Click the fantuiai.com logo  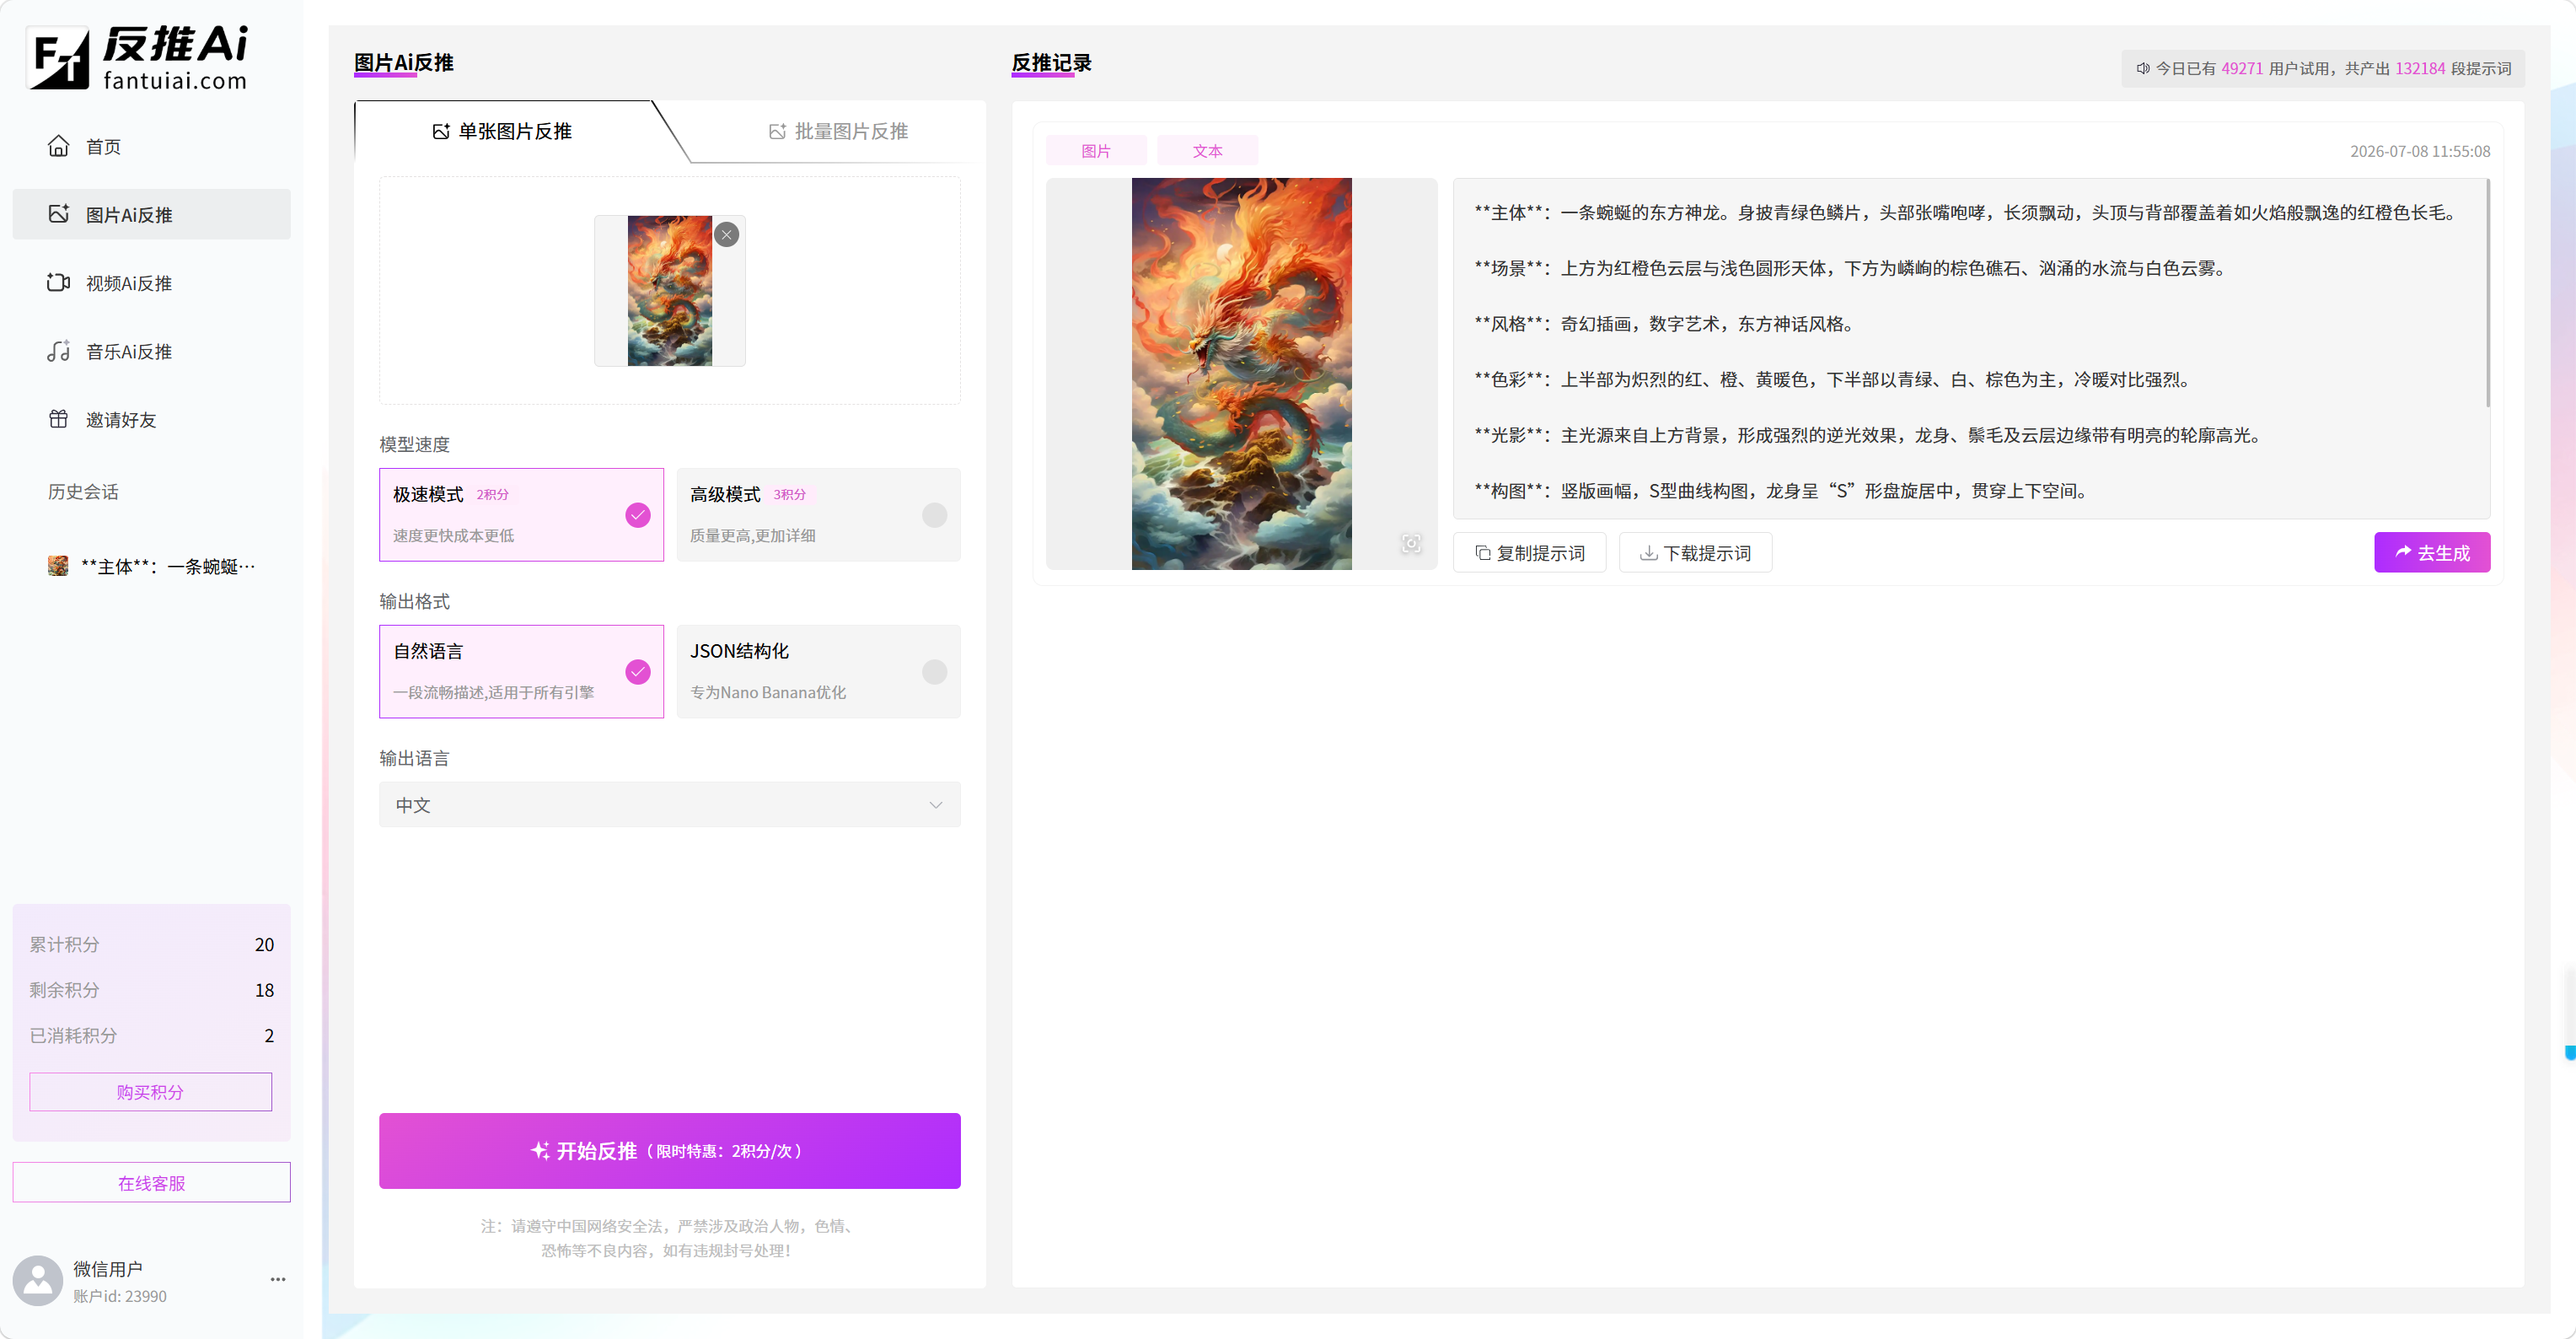coord(140,58)
